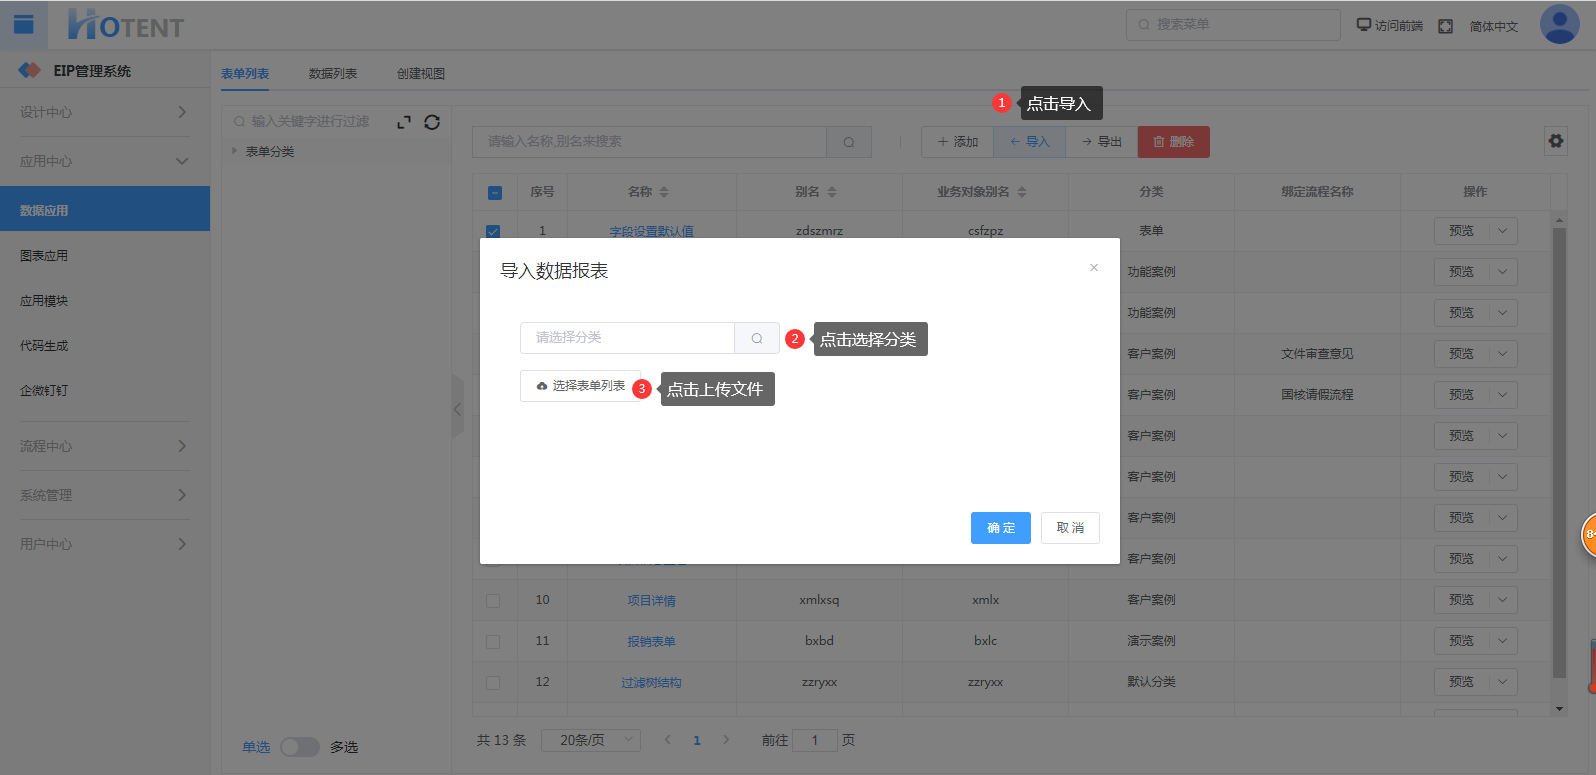Viewport: 1596px width, 775px height.
Task: Close the import data report dialog
Action: 1094,268
